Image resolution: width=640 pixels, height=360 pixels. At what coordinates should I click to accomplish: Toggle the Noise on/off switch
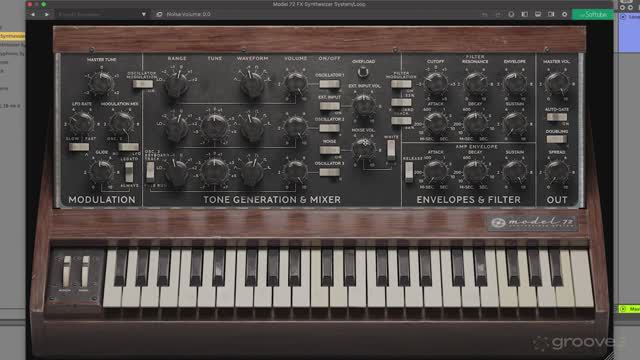point(329,150)
